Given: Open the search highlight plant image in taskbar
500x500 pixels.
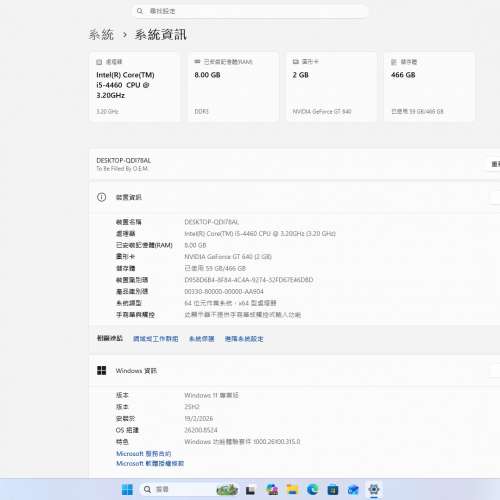Looking at the screenshot, I should pyautogui.click(x=227, y=489).
